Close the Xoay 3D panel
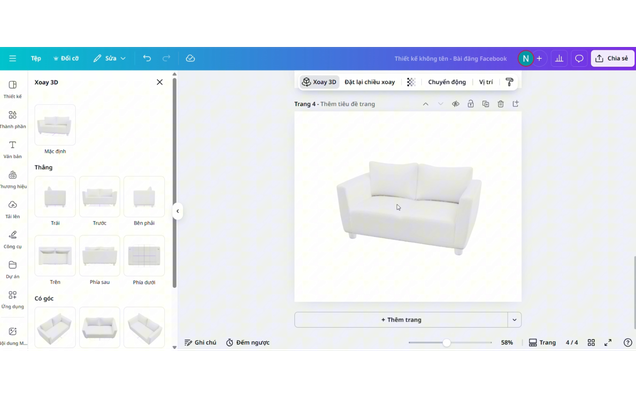This screenshot has height=398, width=636. [x=160, y=82]
